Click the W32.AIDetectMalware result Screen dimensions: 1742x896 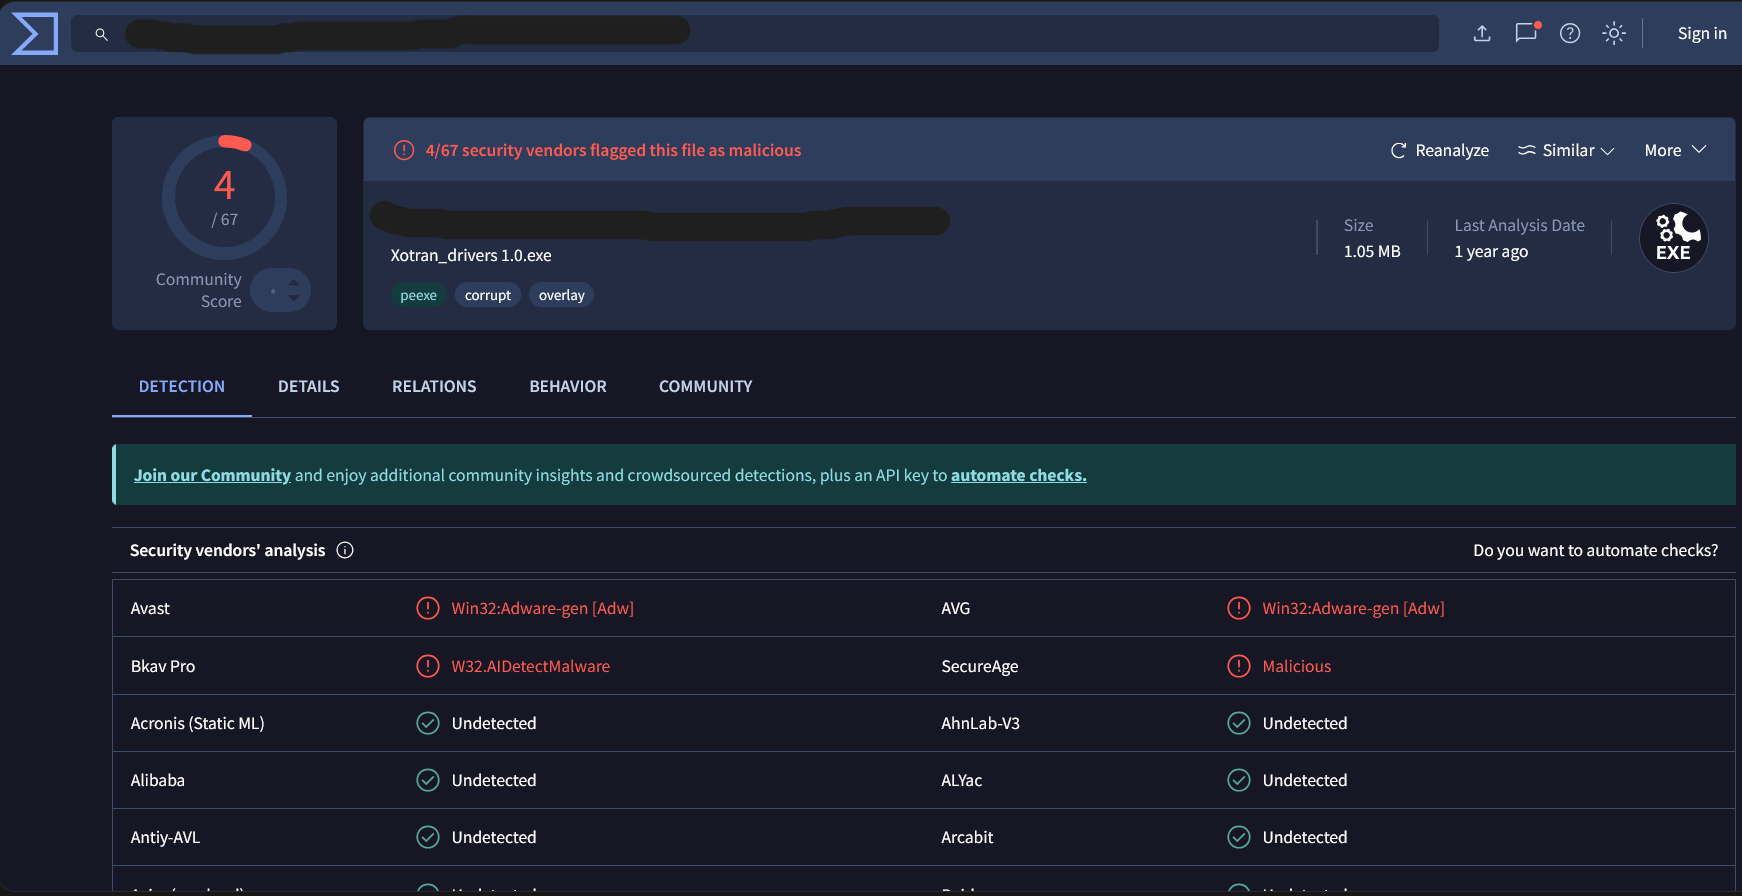point(531,666)
